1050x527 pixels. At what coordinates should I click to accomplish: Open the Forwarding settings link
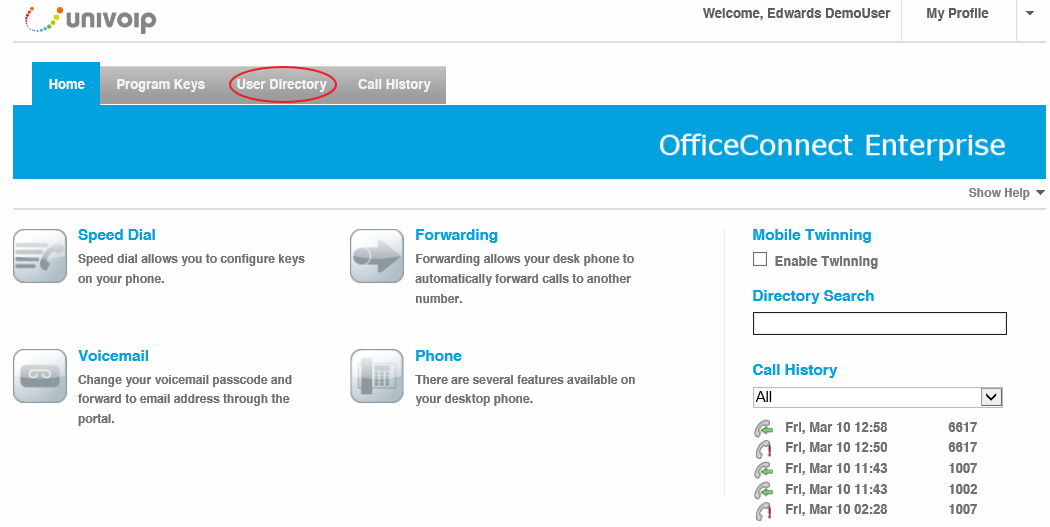pyautogui.click(x=457, y=235)
